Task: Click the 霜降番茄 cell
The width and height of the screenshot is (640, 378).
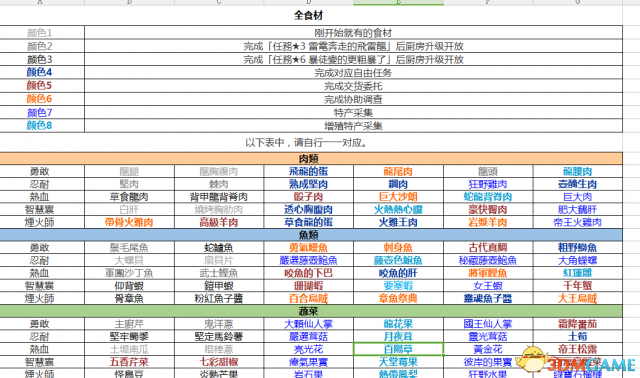Action: (x=578, y=324)
